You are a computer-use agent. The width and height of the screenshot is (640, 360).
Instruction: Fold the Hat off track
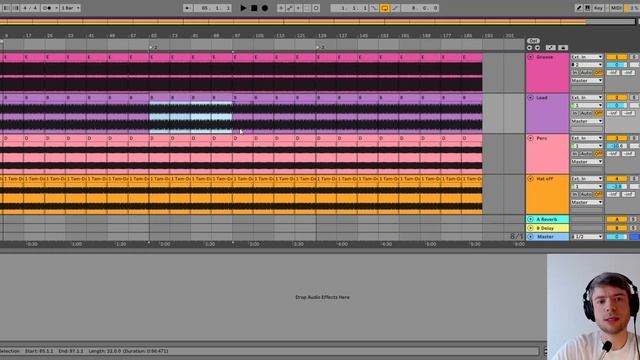[x=531, y=179]
